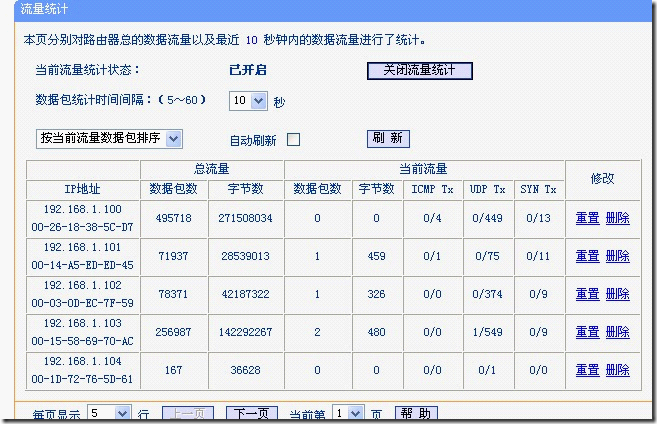657x424 pixels.
Task: Click the ICMP Tx column header
Action: click(432, 189)
